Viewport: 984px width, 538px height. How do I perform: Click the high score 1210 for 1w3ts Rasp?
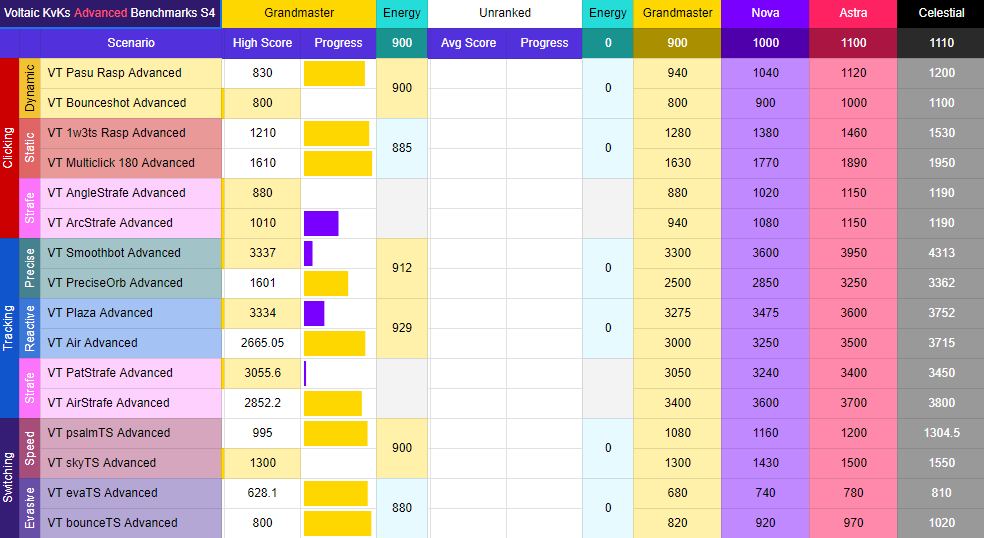click(x=262, y=133)
